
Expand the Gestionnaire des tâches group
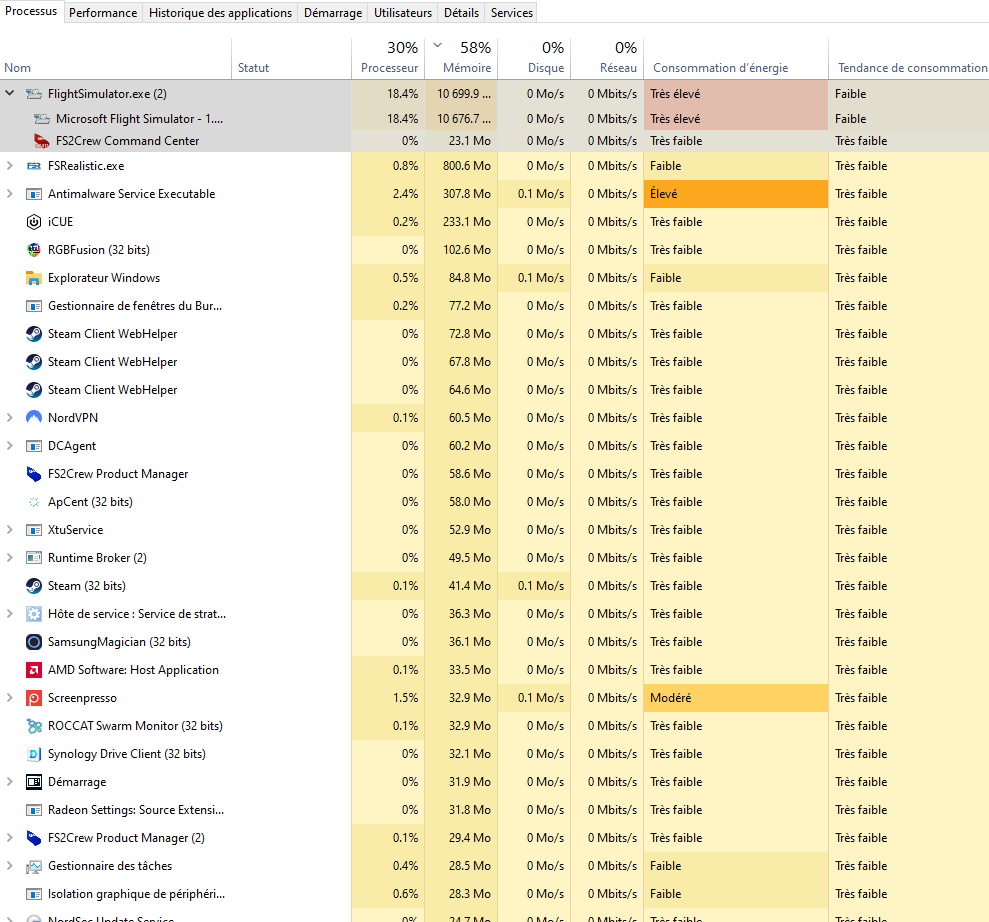(9, 866)
